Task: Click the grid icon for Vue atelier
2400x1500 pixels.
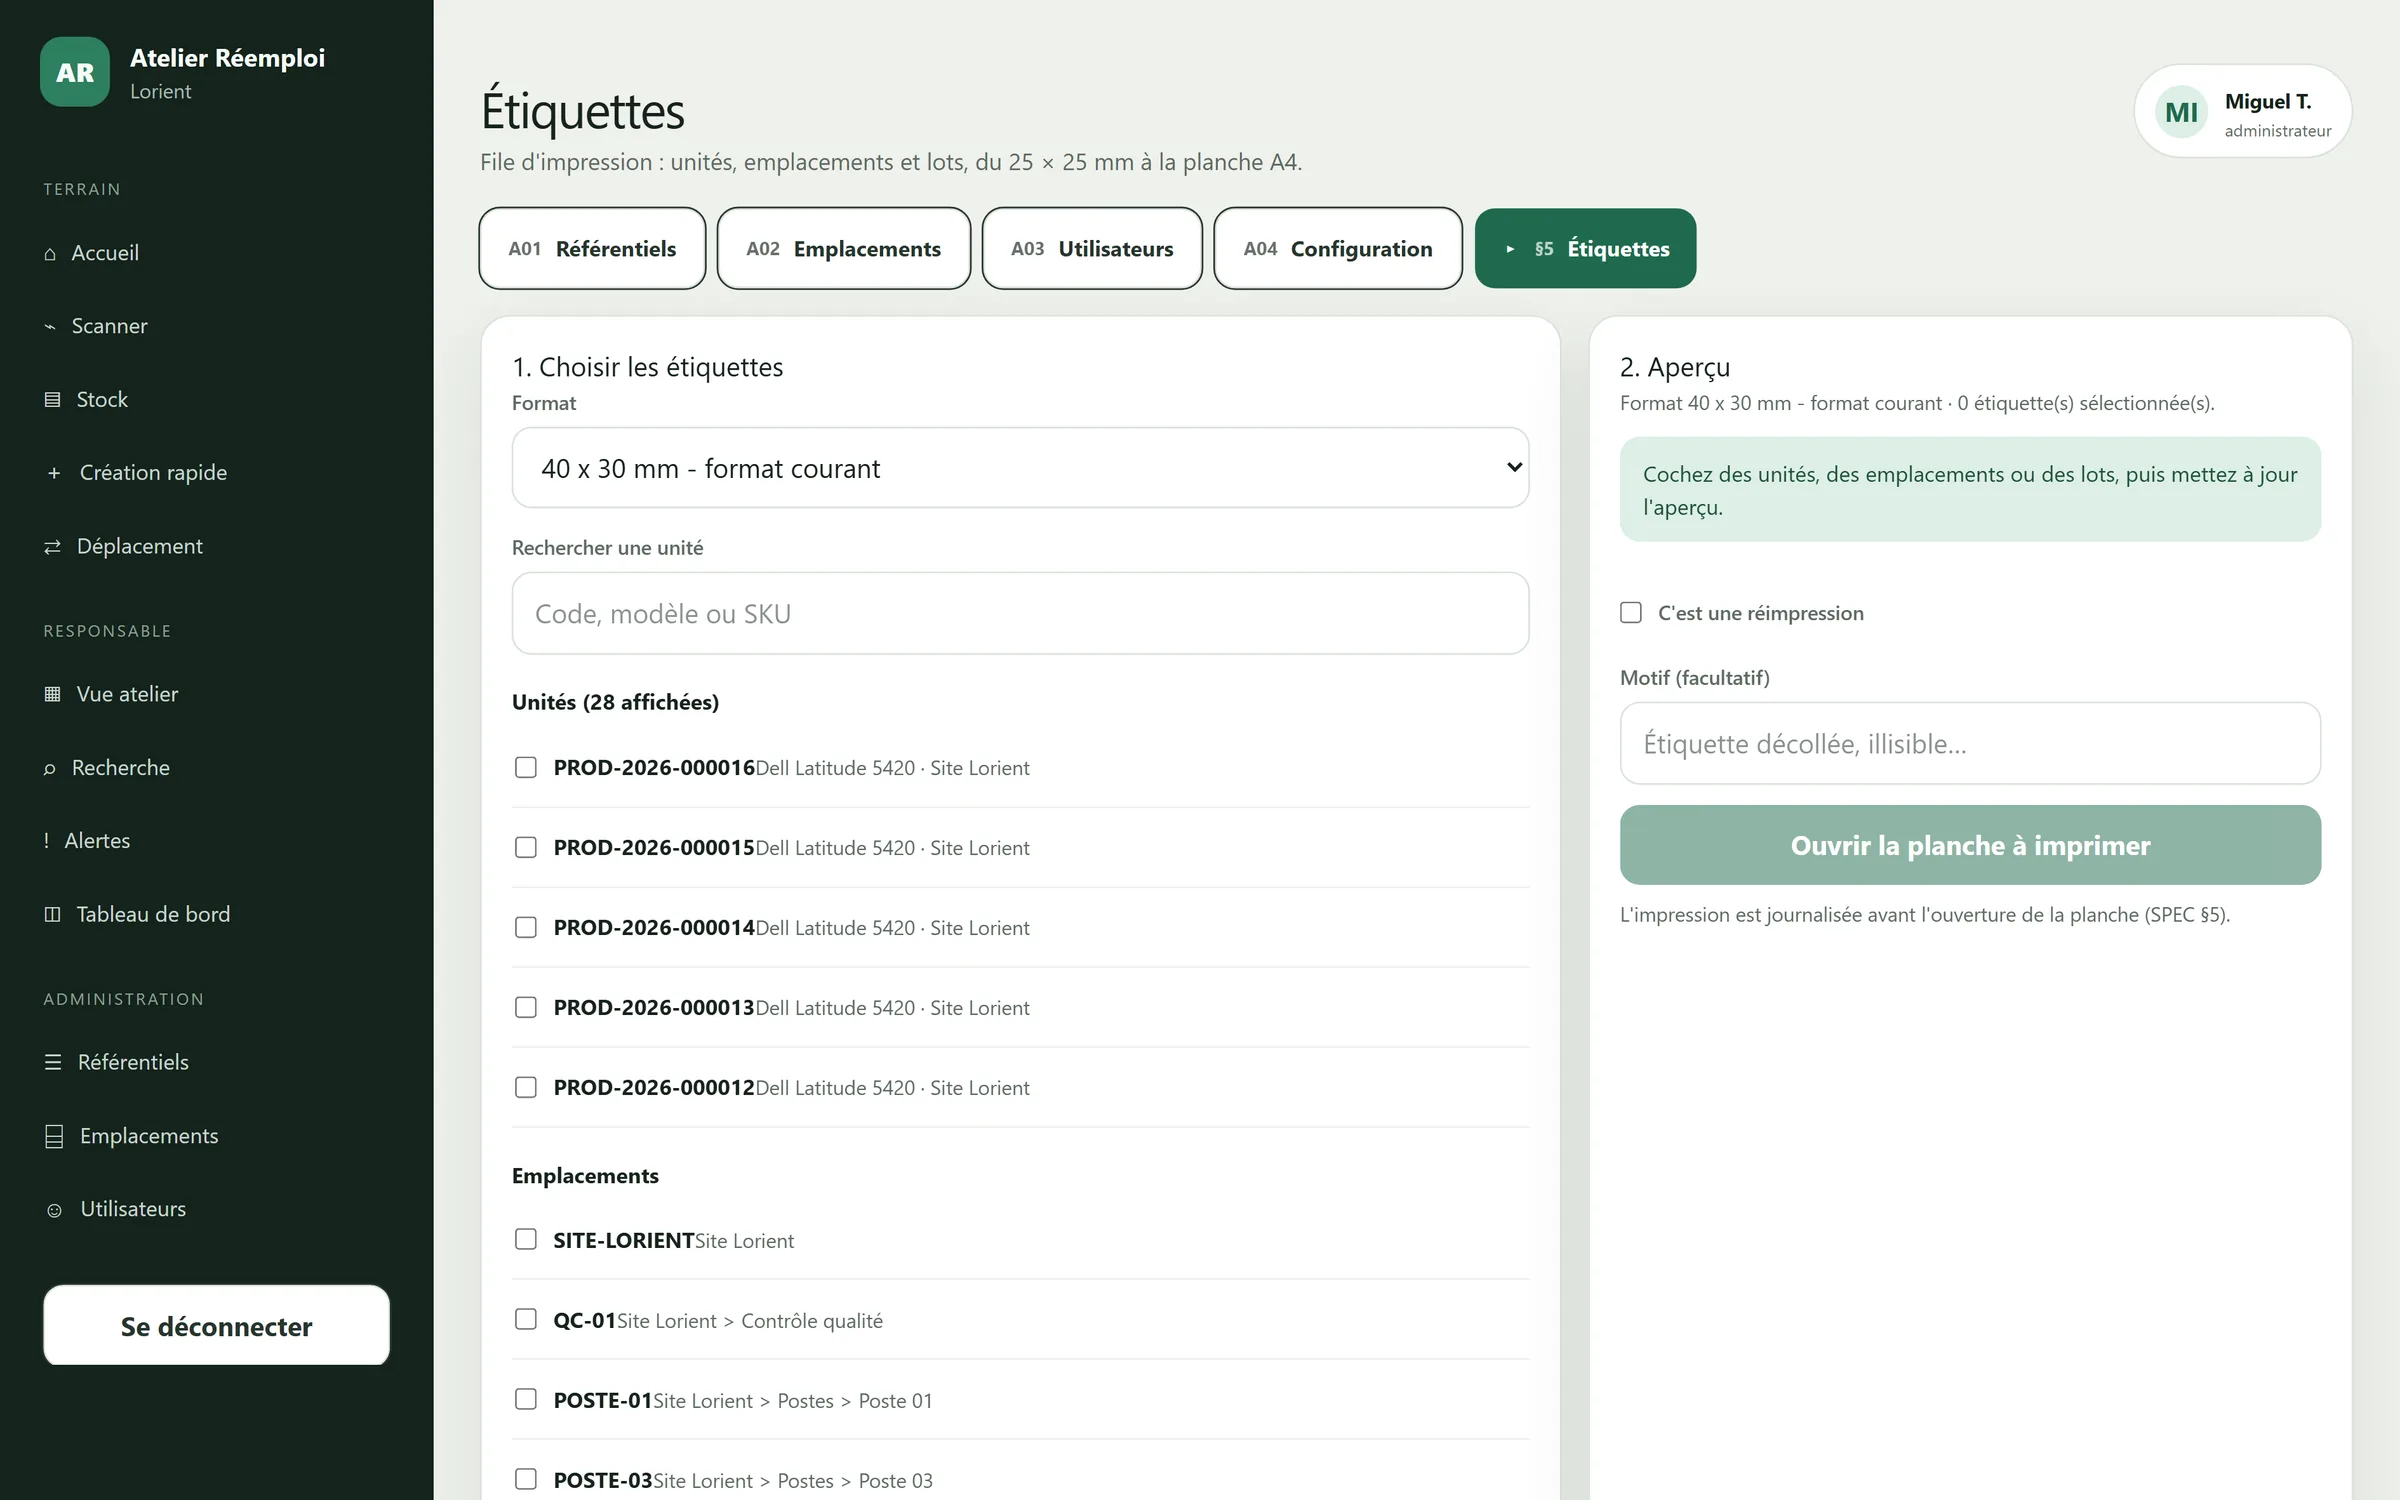Action: pos(52,694)
